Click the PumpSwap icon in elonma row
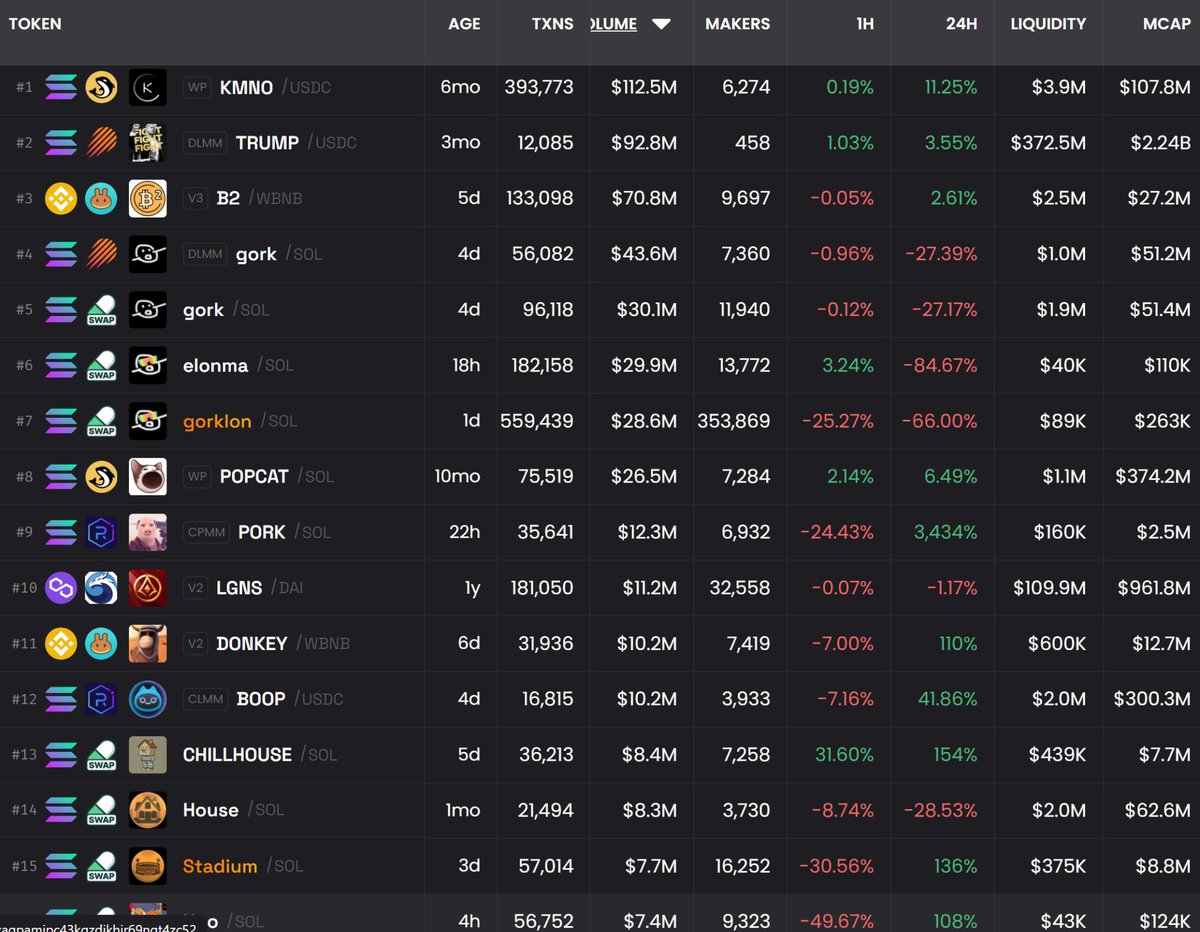The image size is (1200, 932). (101, 365)
